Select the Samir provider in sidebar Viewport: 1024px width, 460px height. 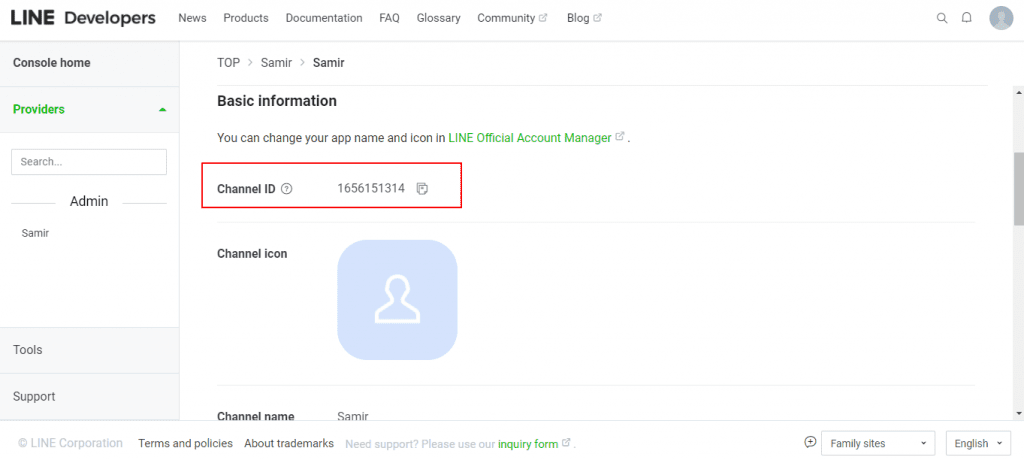coord(35,233)
